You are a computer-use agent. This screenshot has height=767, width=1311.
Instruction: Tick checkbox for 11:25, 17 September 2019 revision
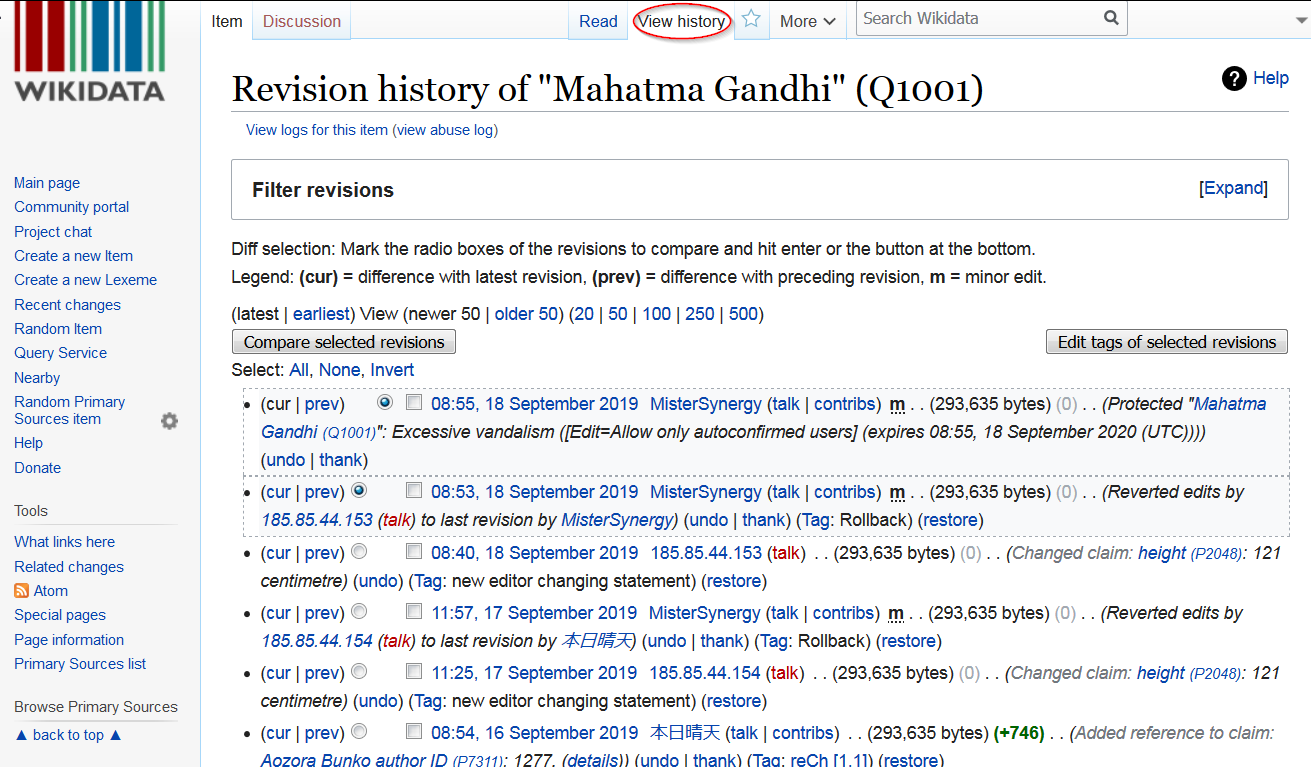(414, 672)
